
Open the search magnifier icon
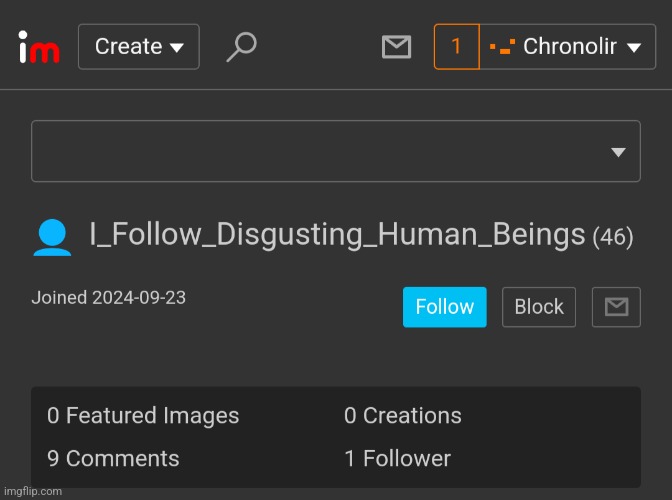[242, 47]
